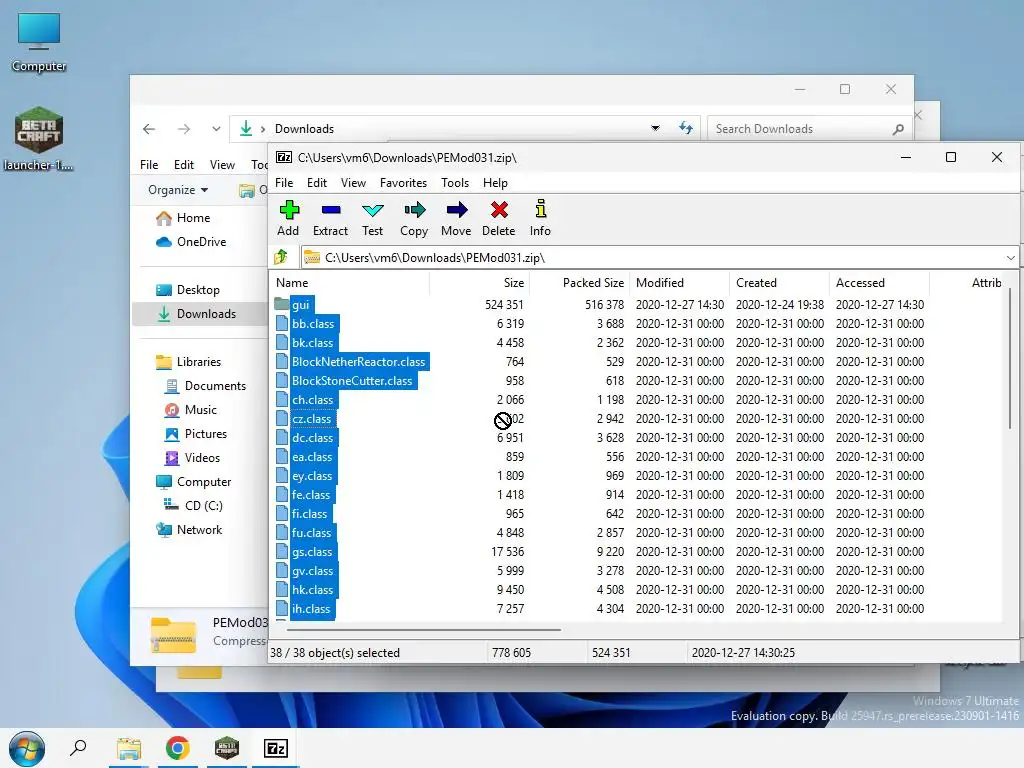Open the Organize dropdown in Explorer

pos(178,190)
